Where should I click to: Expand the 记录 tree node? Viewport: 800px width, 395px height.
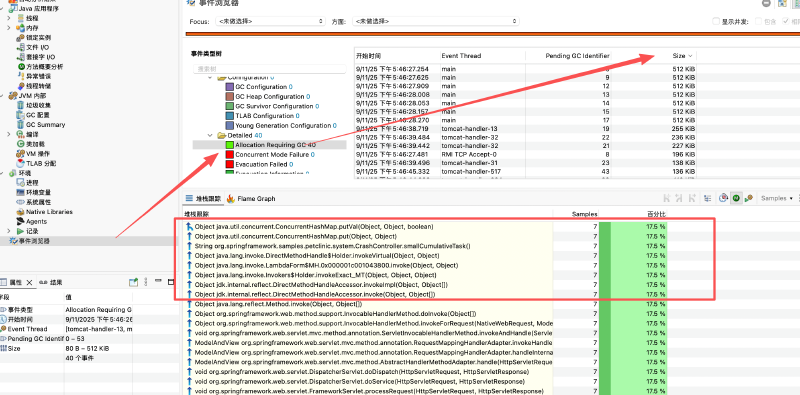point(9,231)
